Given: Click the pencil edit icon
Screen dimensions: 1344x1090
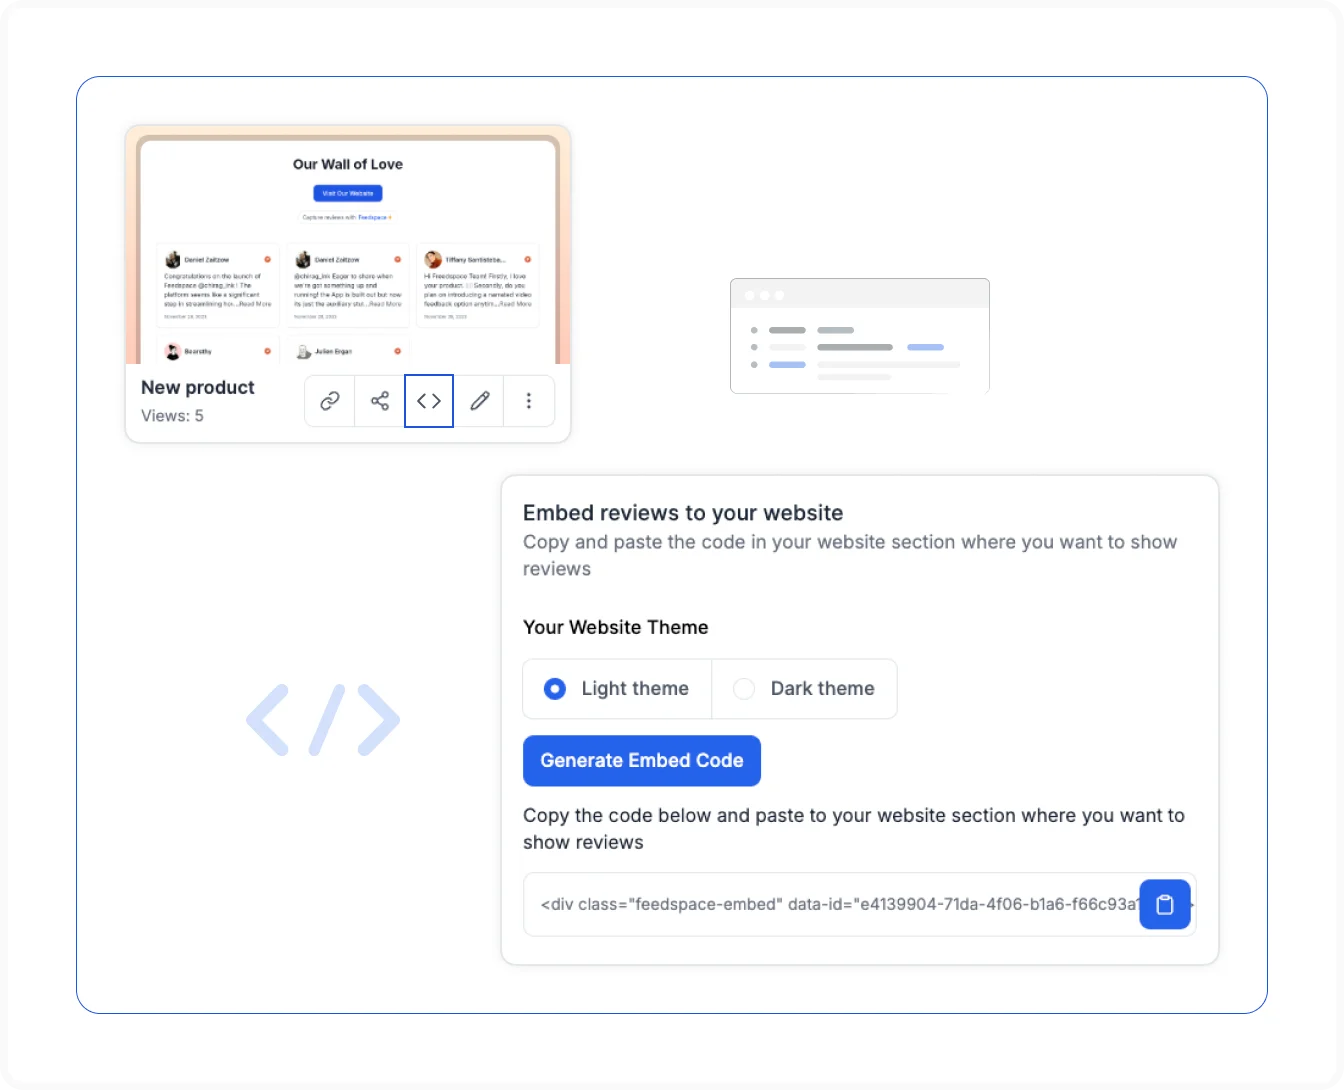Looking at the screenshot, I should (479, 401).
